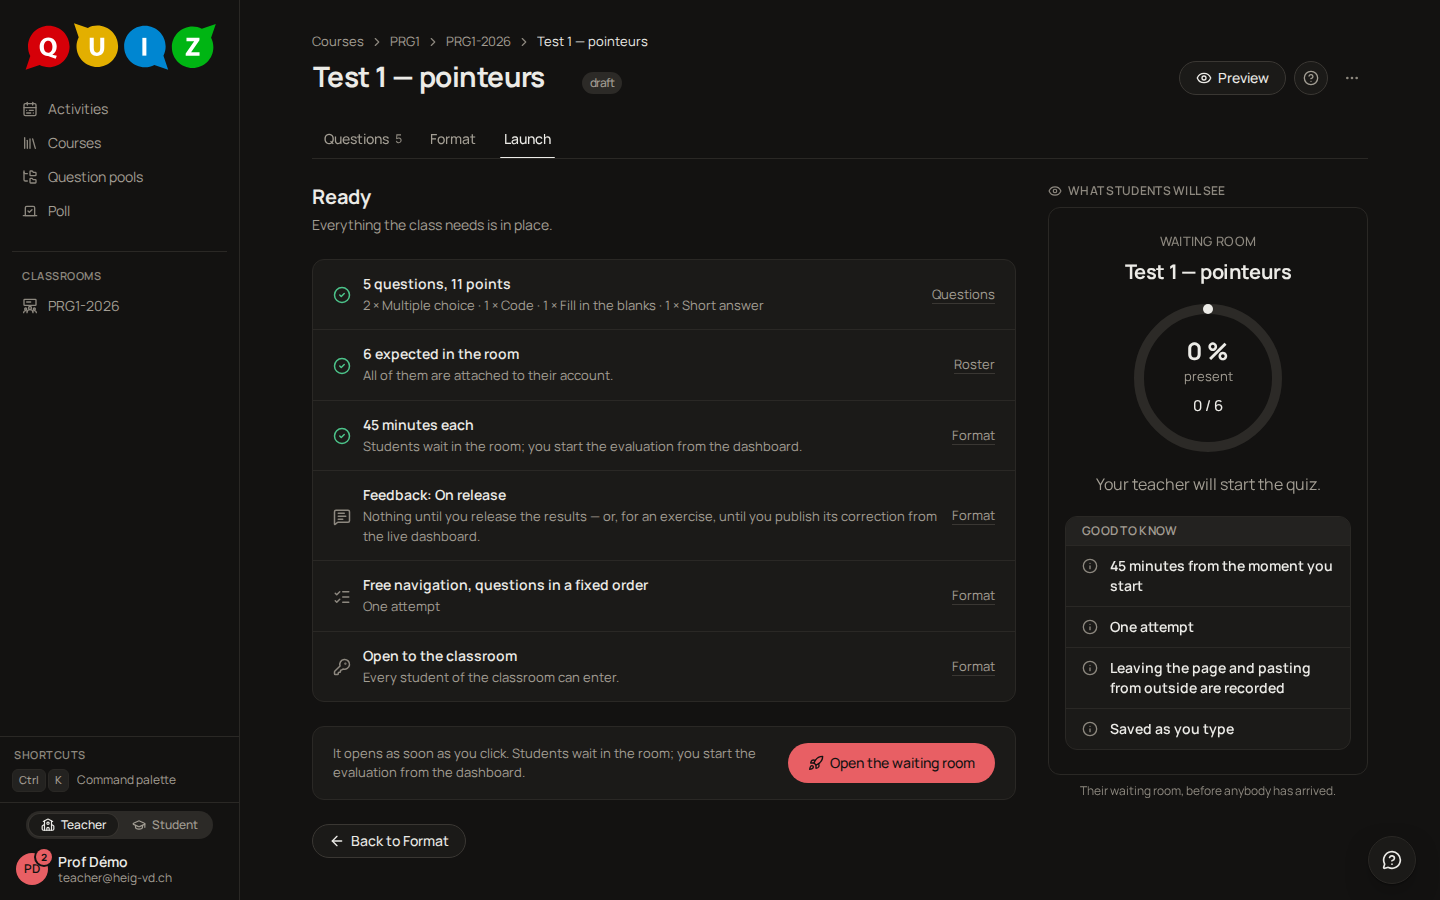
Task: Click the check icon beside 6 expected in the room
Action: click(x=342, y=365)
